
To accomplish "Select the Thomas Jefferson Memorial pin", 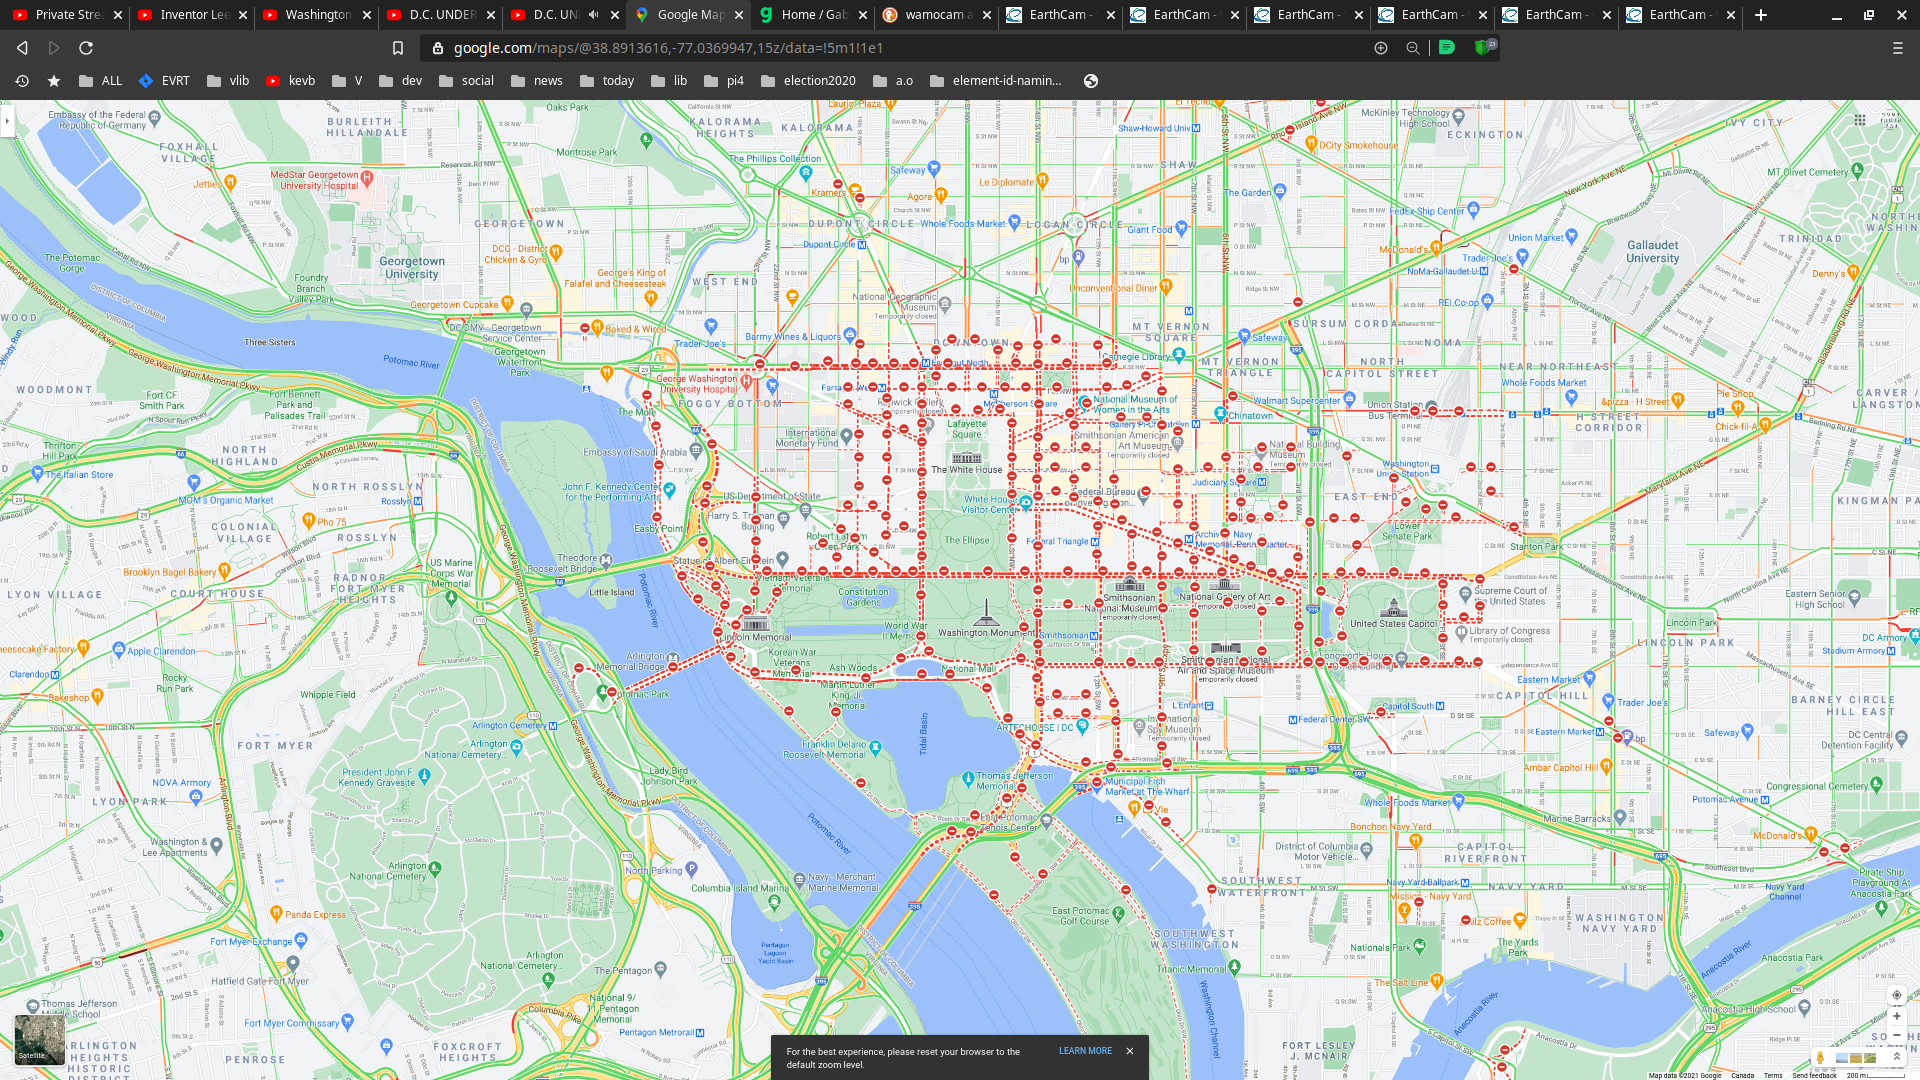I will (968, 778).
